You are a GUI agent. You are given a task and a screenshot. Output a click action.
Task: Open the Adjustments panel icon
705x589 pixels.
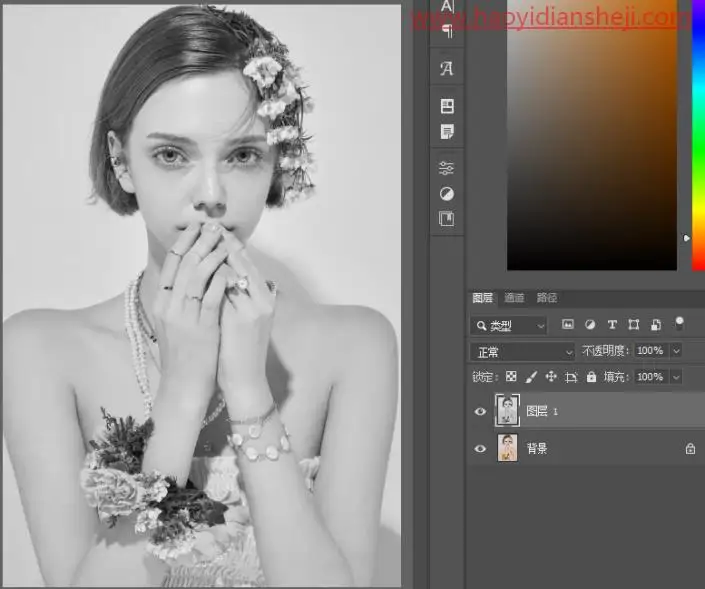coord(446,194)
